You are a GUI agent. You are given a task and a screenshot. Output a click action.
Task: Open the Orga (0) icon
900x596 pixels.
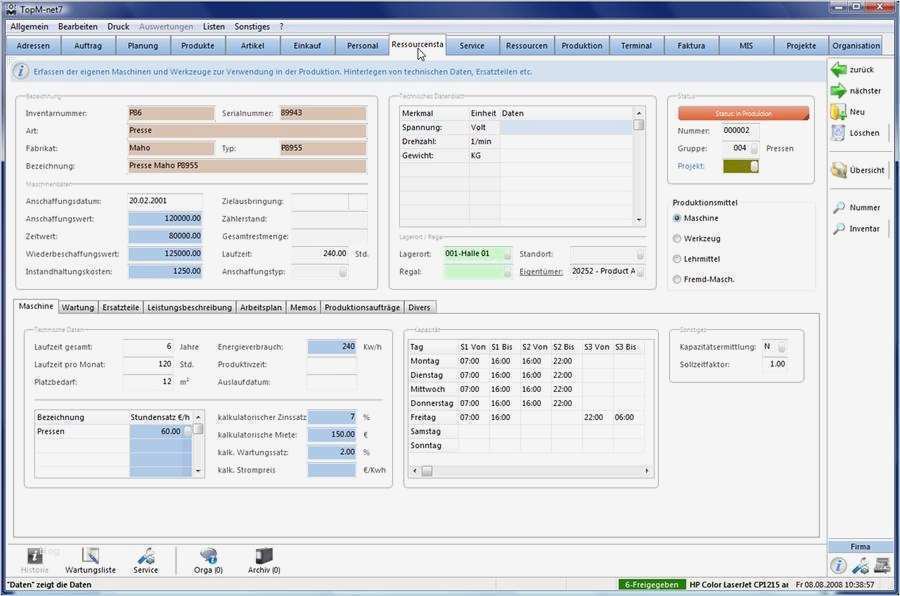pos(207,558)
